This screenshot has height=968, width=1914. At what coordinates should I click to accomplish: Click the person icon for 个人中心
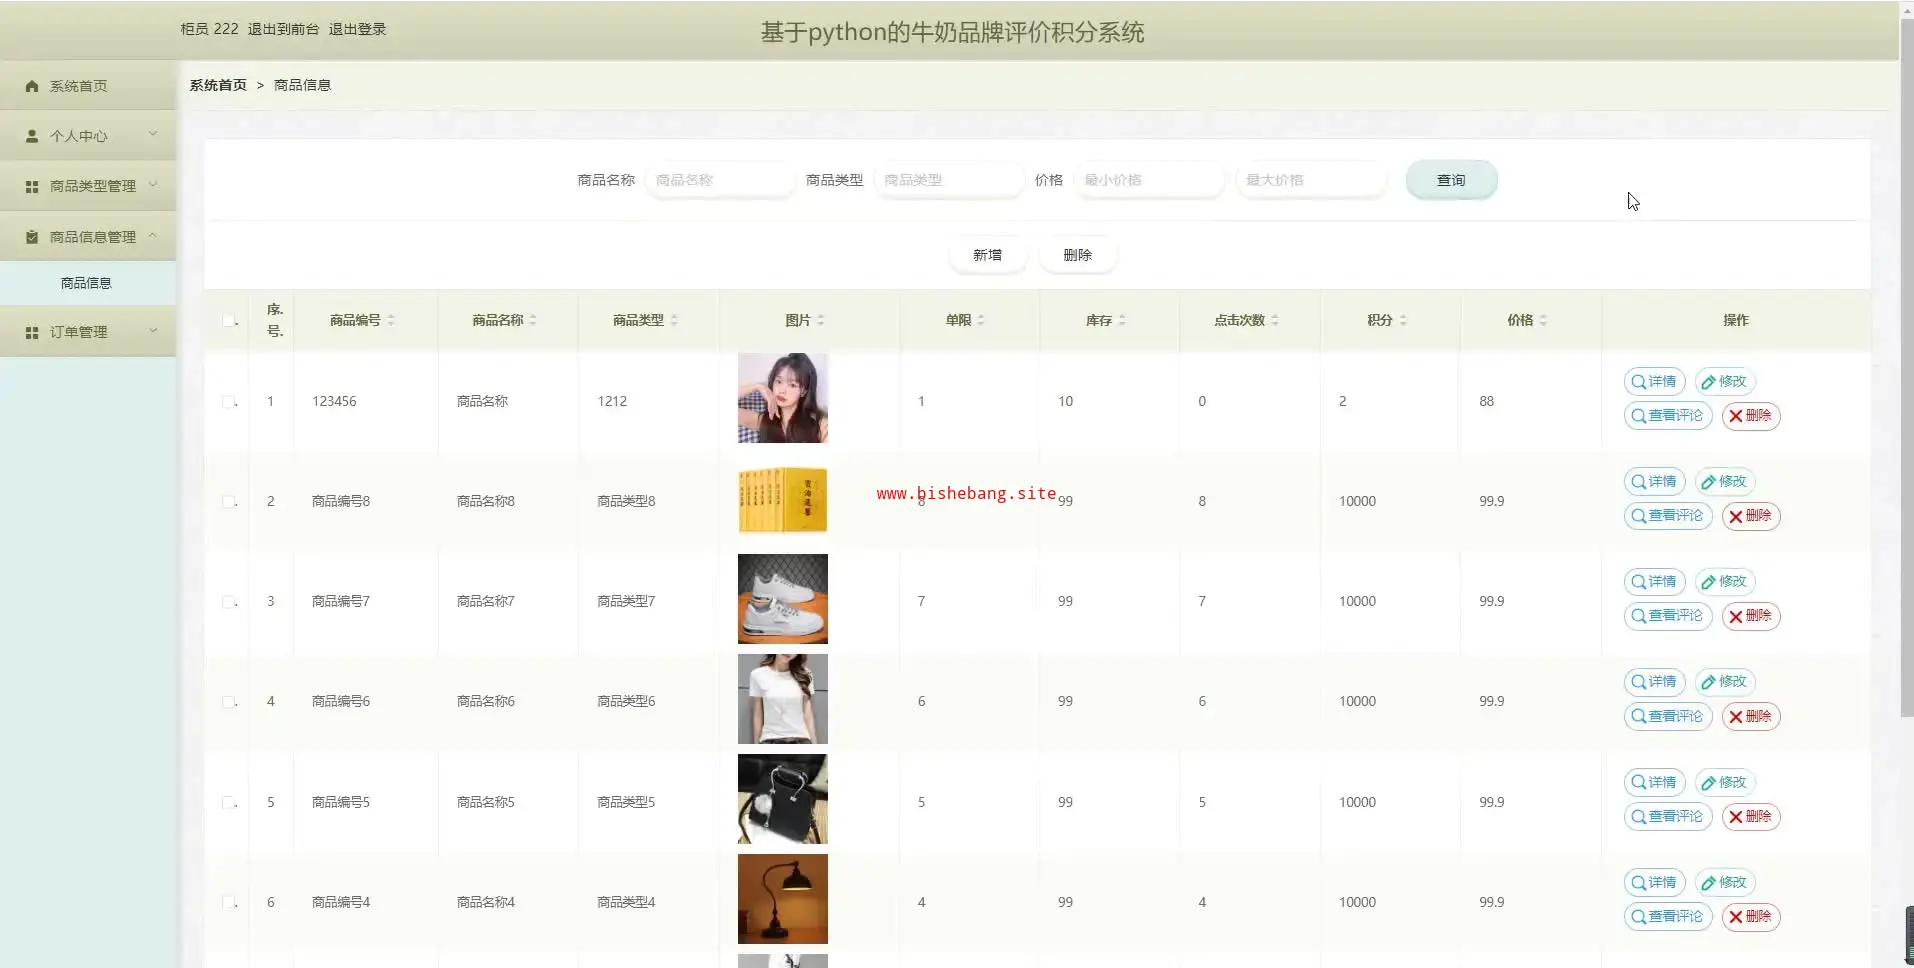(x=32, y=136)
